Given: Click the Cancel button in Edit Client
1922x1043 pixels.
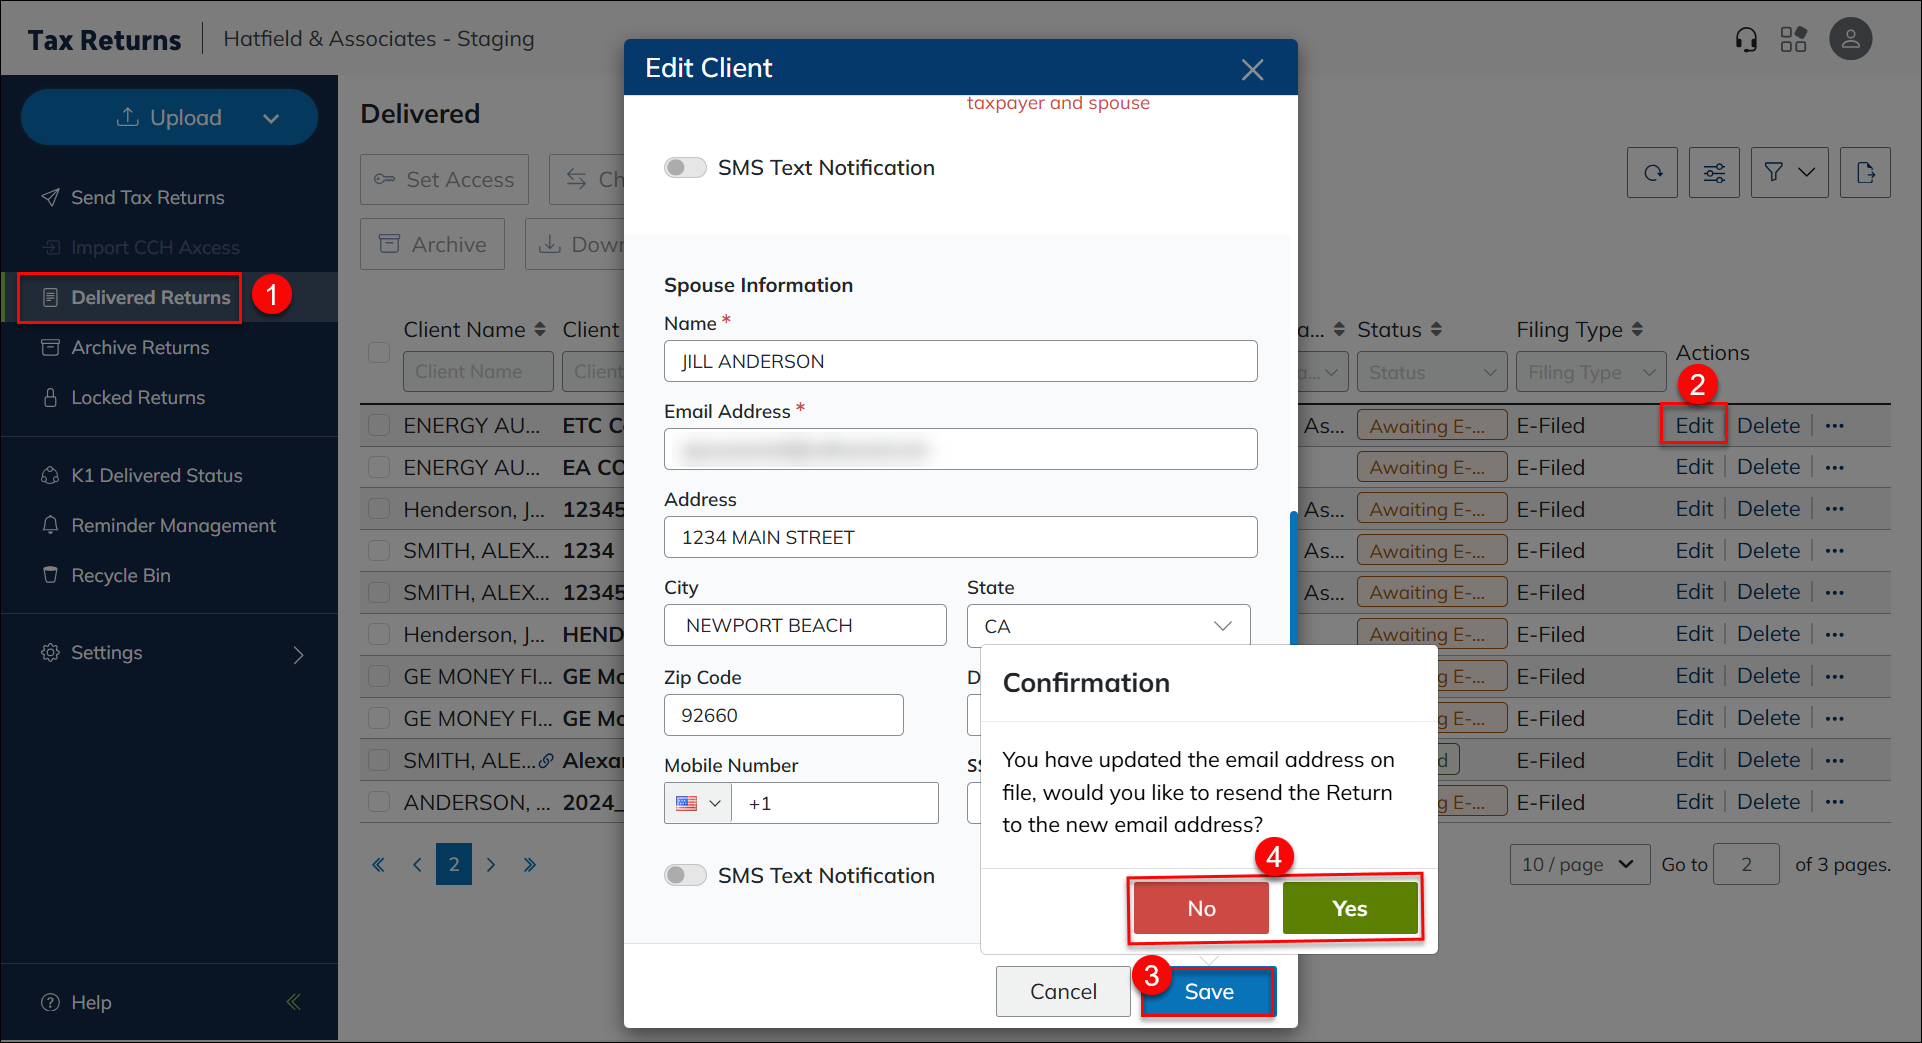Looking at the screenshot, I should tap(1062, 992).
